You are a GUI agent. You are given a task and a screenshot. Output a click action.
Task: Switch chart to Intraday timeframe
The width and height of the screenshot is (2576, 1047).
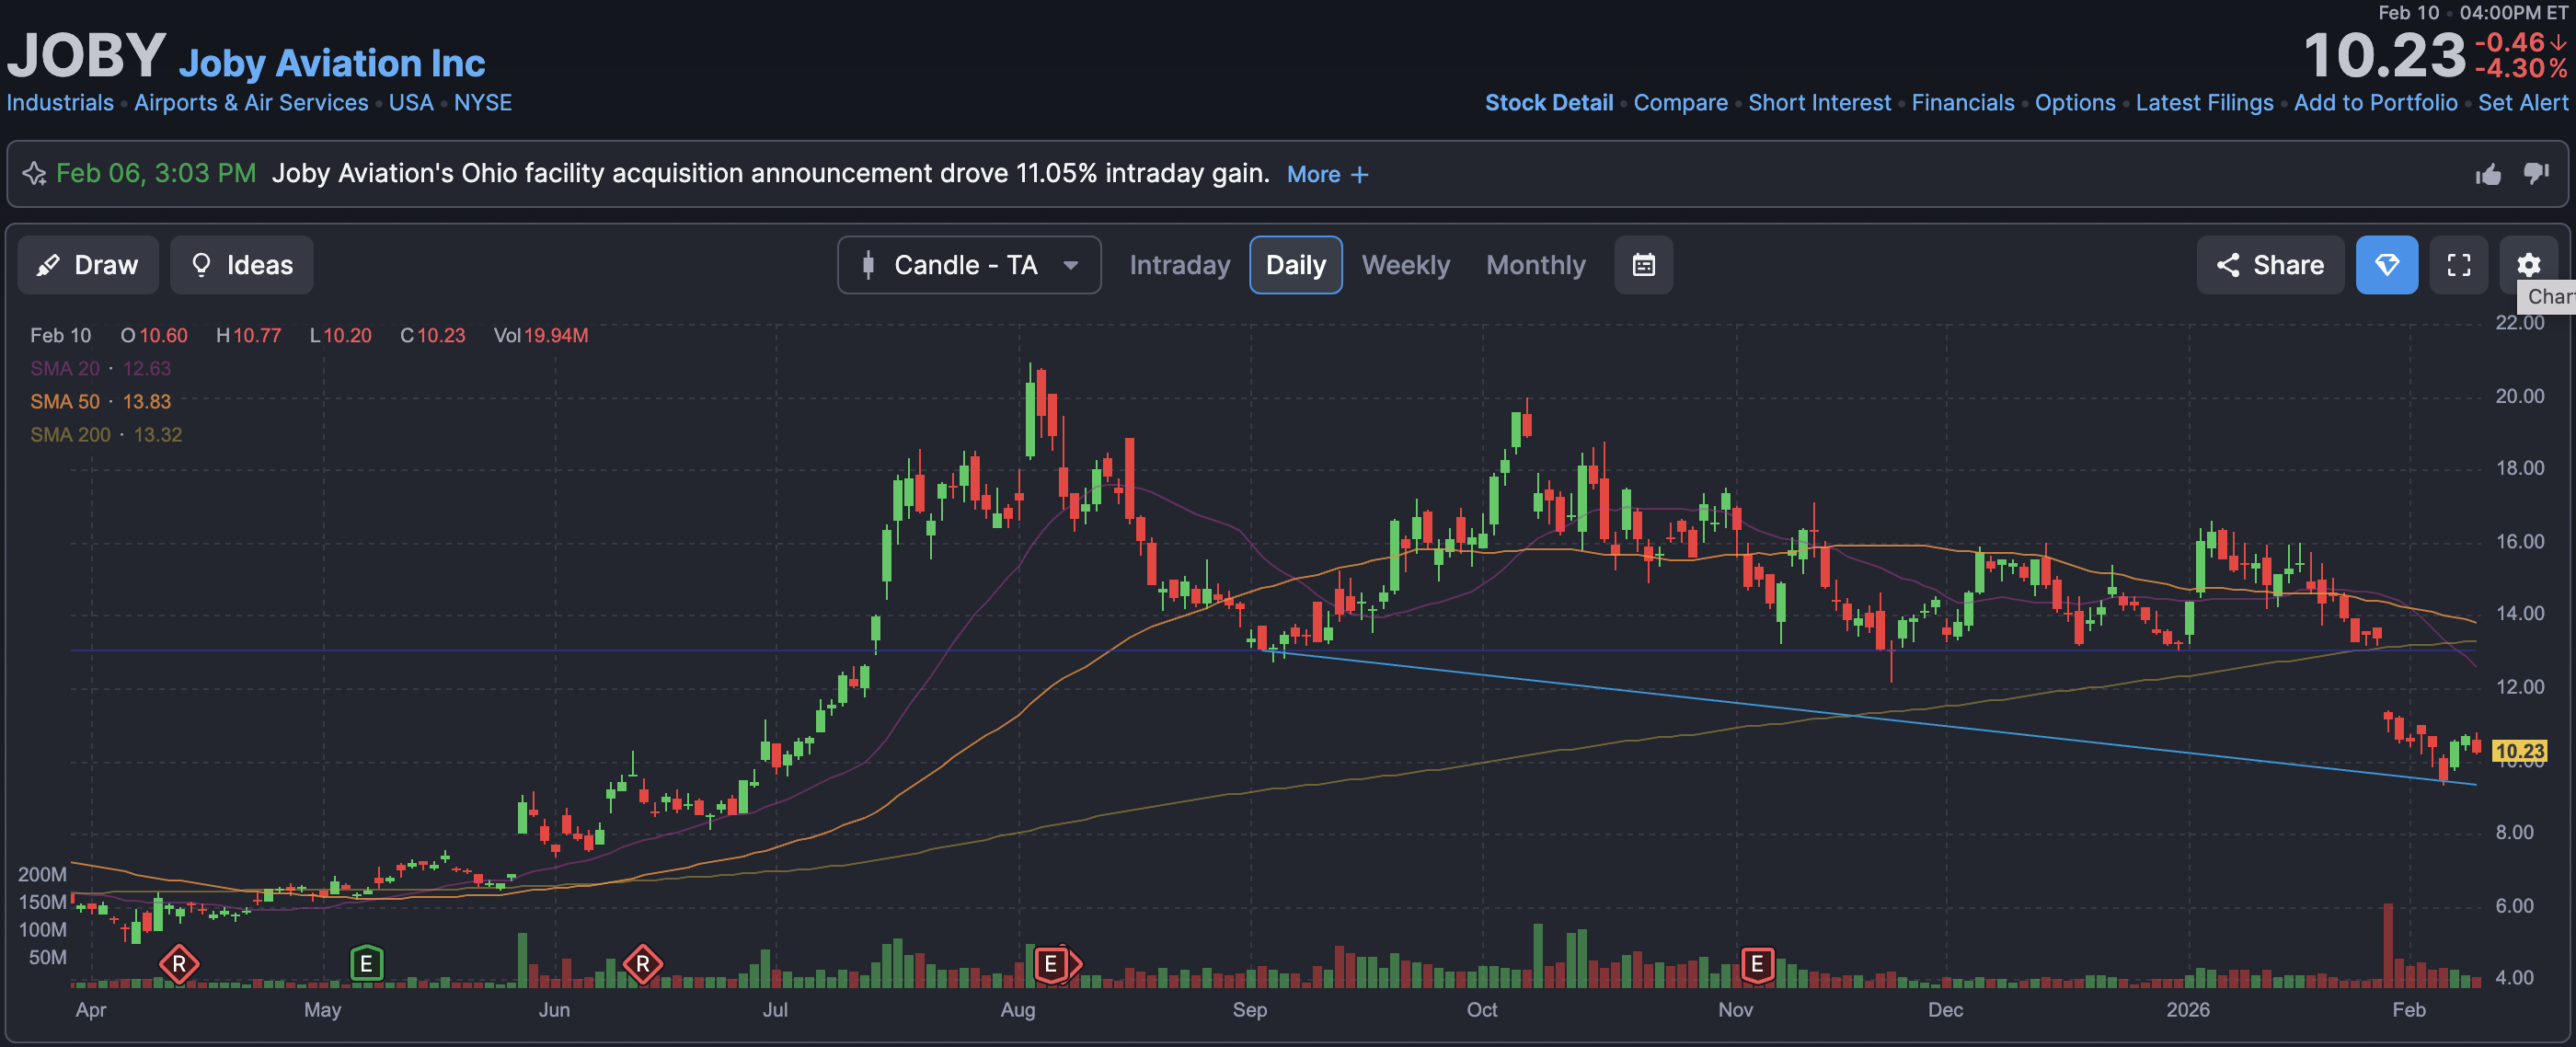[1179, 265]
